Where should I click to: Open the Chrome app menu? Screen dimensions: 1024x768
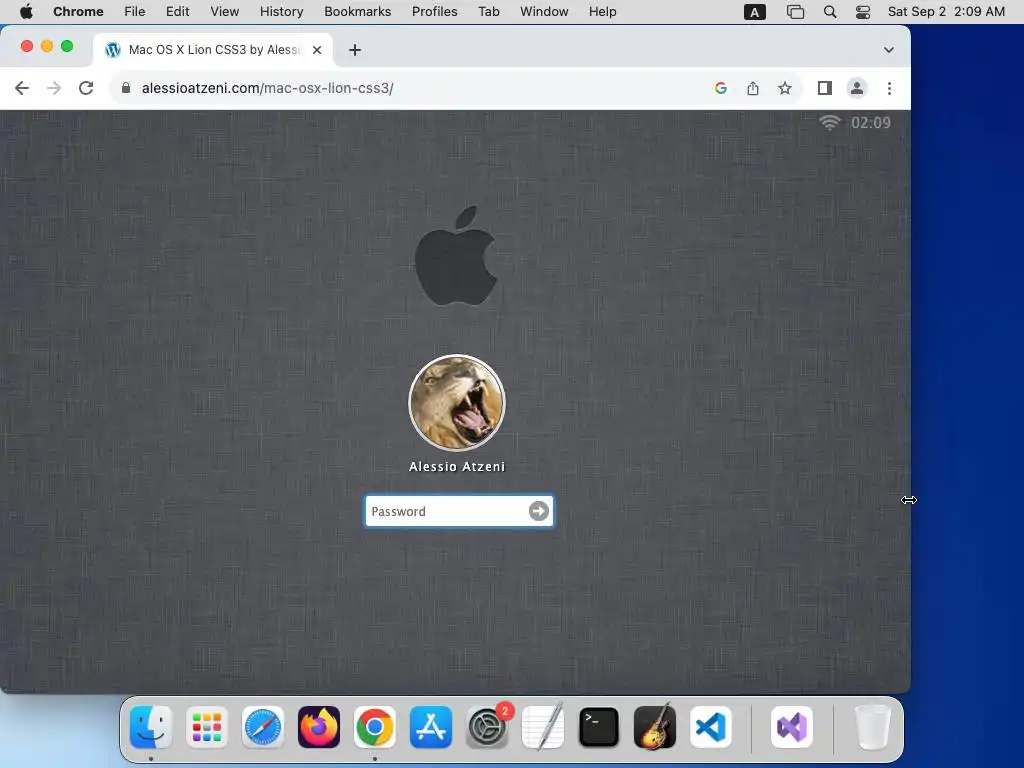78,12
